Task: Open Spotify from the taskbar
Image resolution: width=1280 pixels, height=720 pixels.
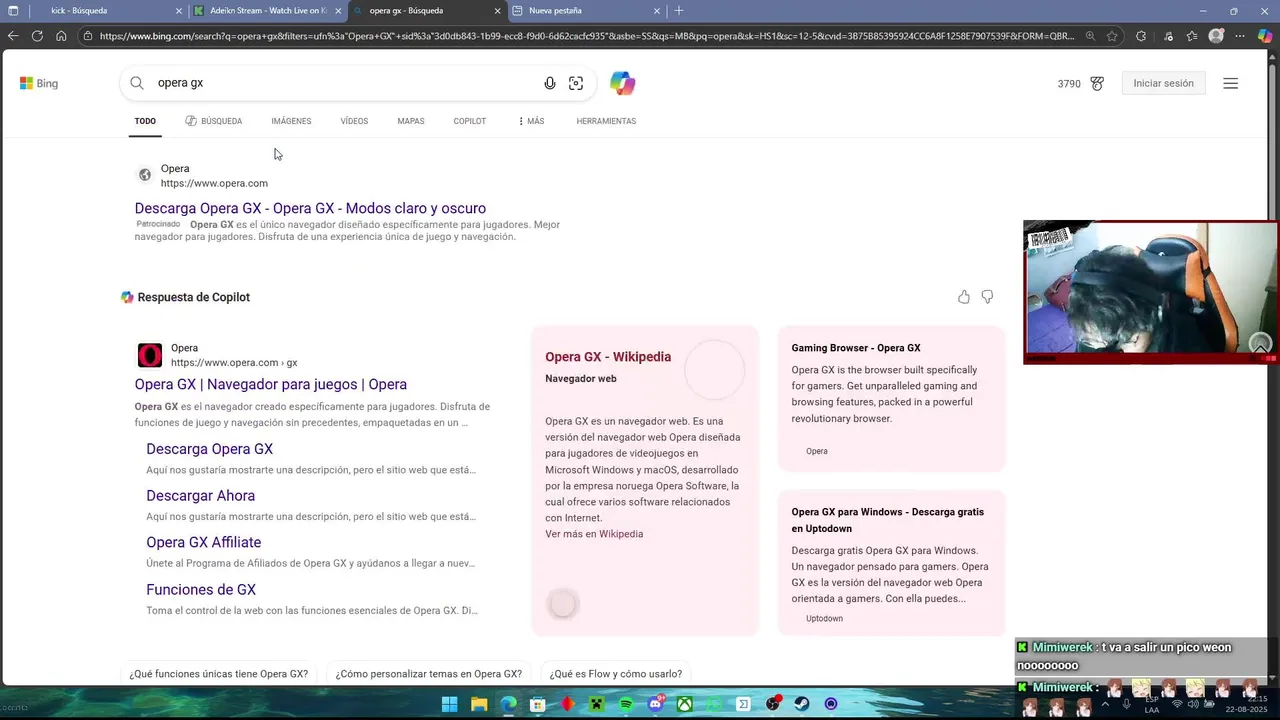Action: click(626, 704)
